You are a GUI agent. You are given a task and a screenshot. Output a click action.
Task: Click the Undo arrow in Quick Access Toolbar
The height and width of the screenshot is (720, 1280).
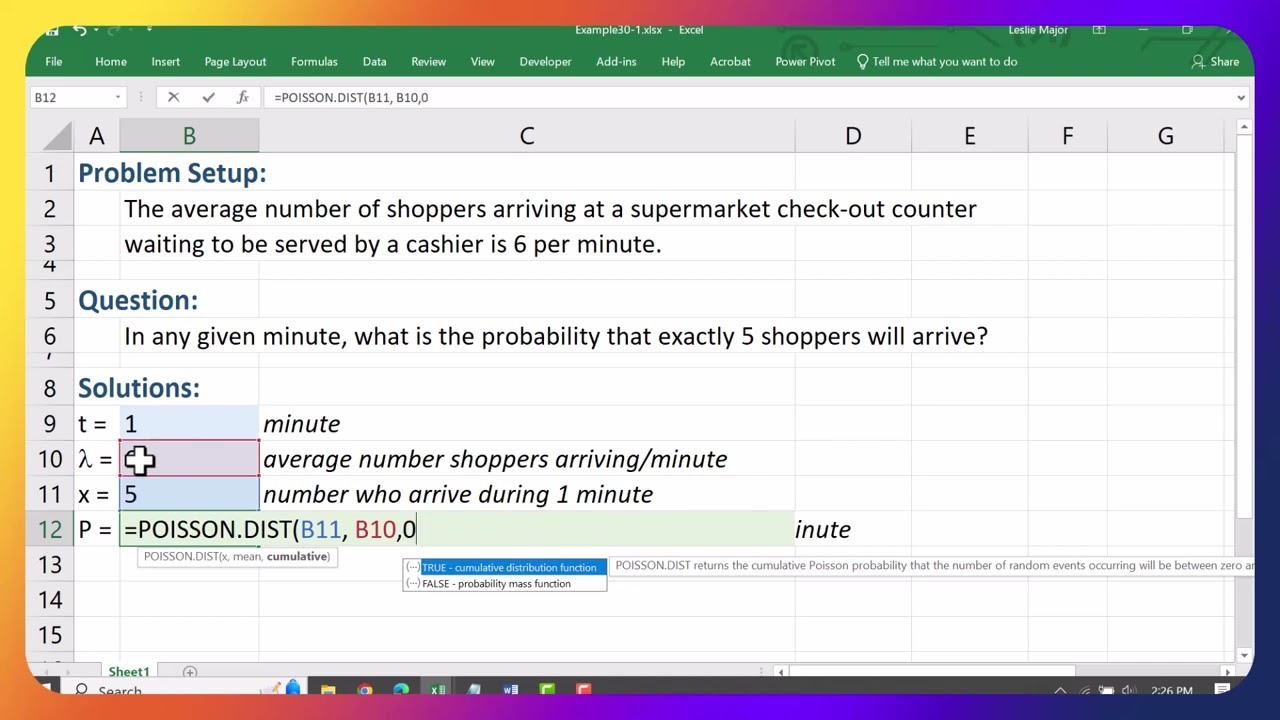tap(80, 30)
